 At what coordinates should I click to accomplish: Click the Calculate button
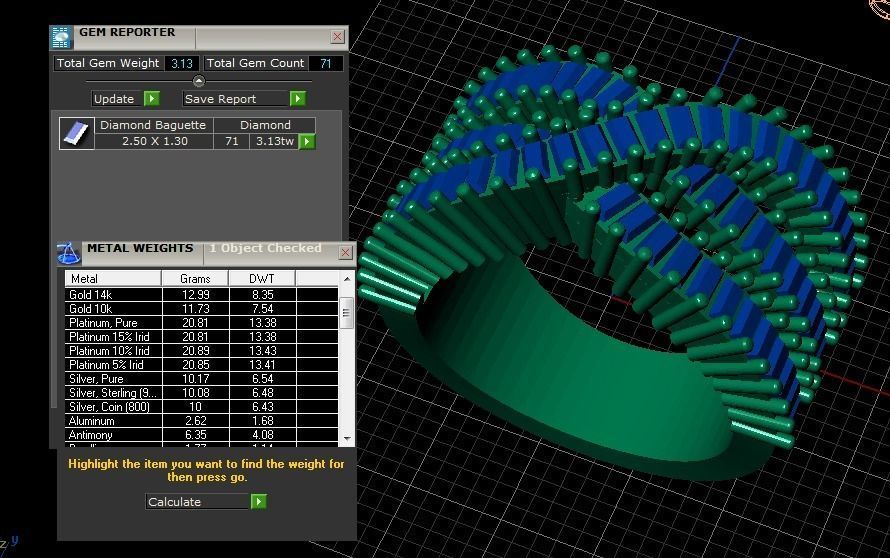coord(198,501)
